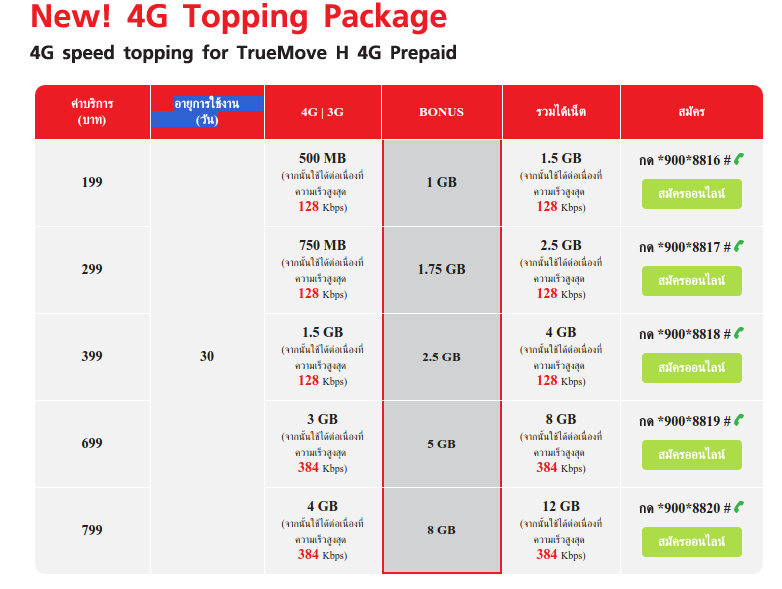This screenshot has height=589, width=782.
Task: Click the New! 4G Topping Package heading
Action: 238,16
